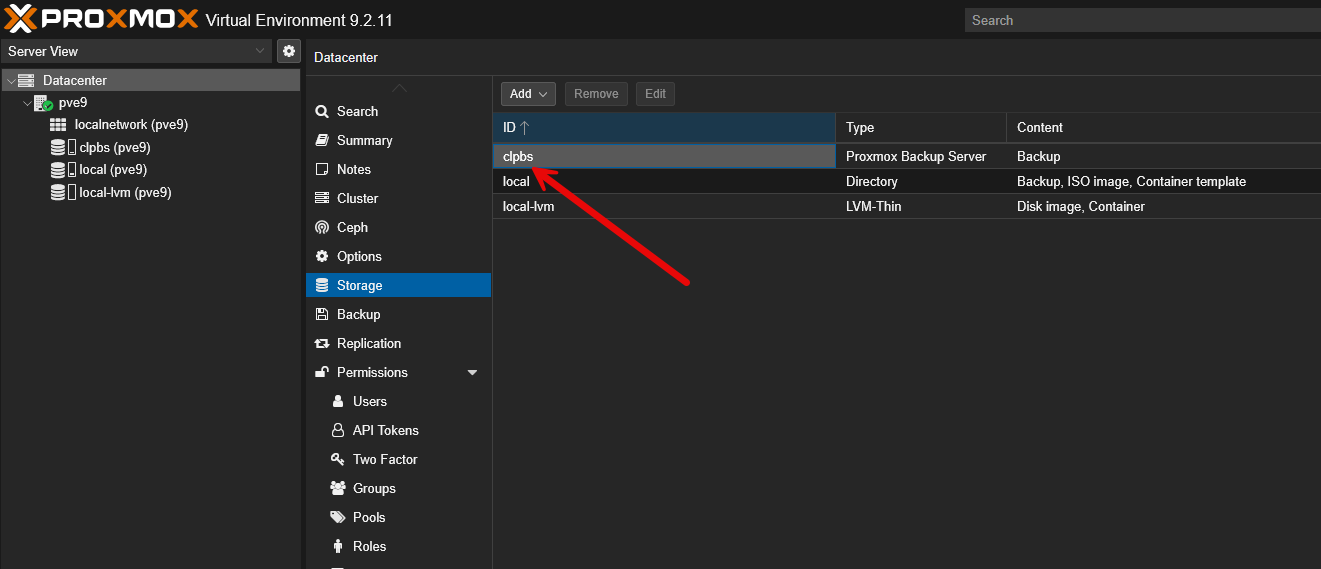Click the Options gear icon
The image size is (1321, 569).
click(322, 256)
